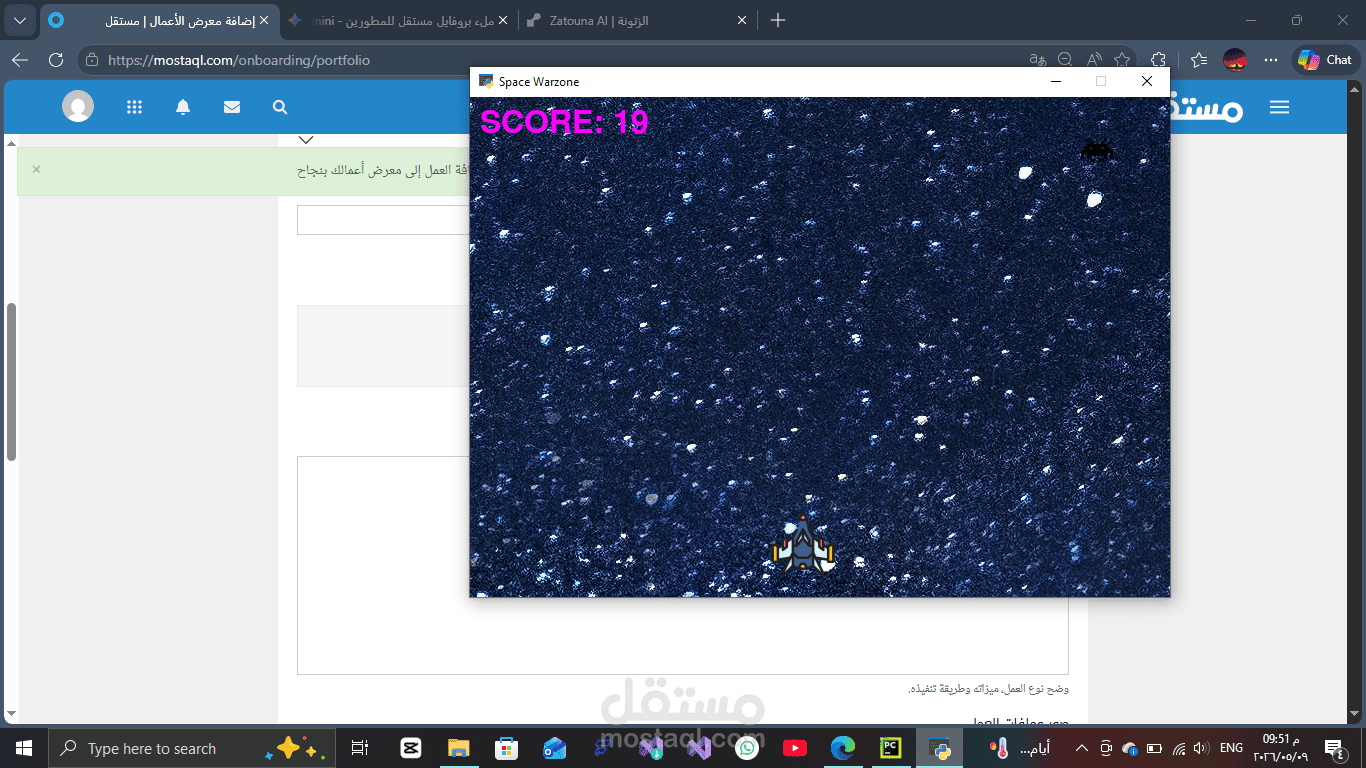This screenshot has height=768, width=1366.
Task: Click the SCORE: 19 text in the game
Action: coord(564,122)
